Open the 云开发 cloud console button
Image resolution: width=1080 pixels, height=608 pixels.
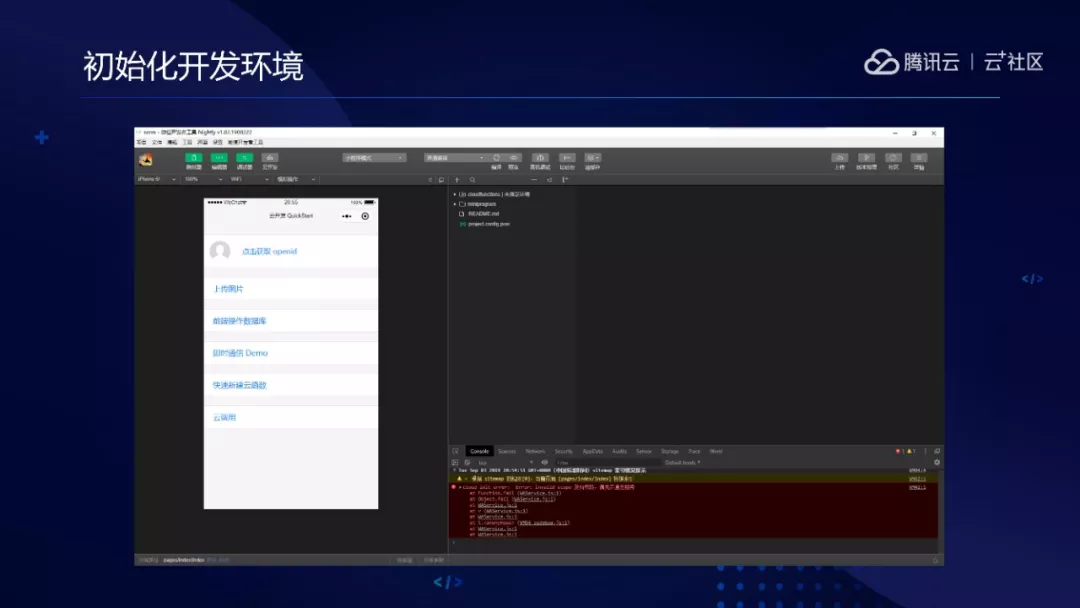[270, 158]
